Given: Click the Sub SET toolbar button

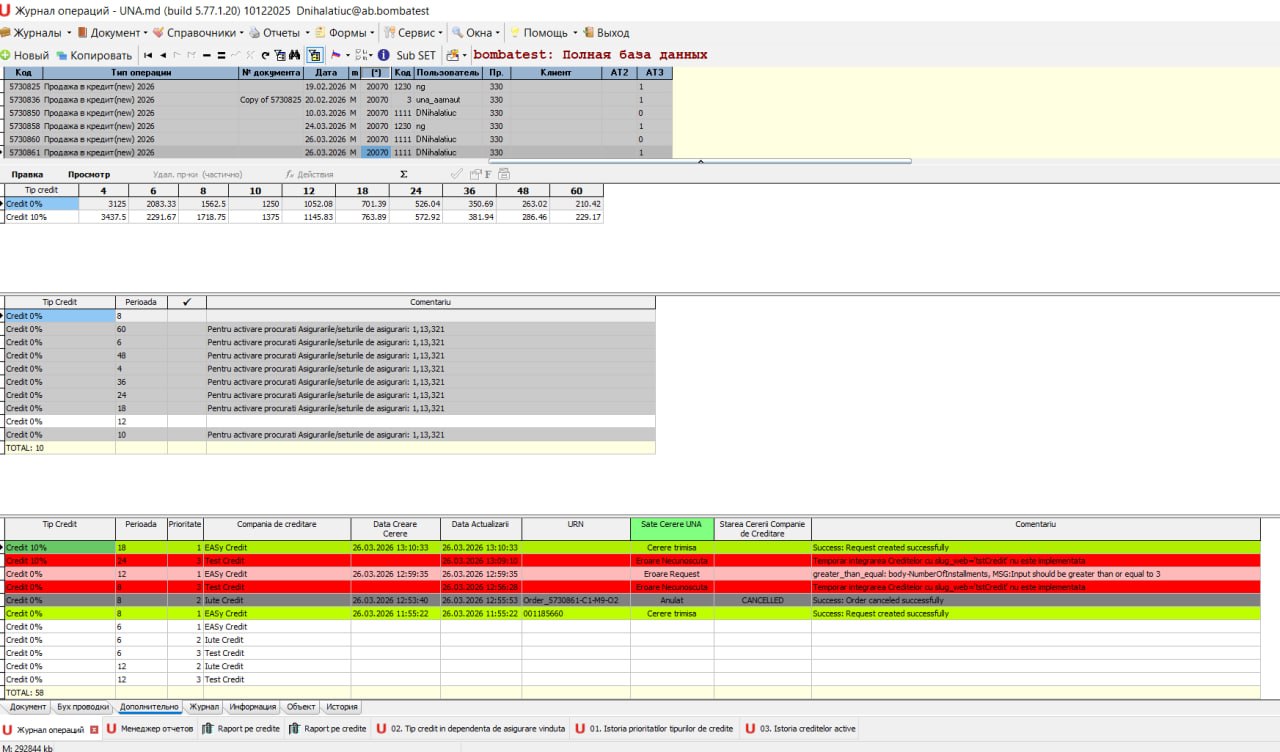Looking at the screenshot, I should [x=416, y=55].
